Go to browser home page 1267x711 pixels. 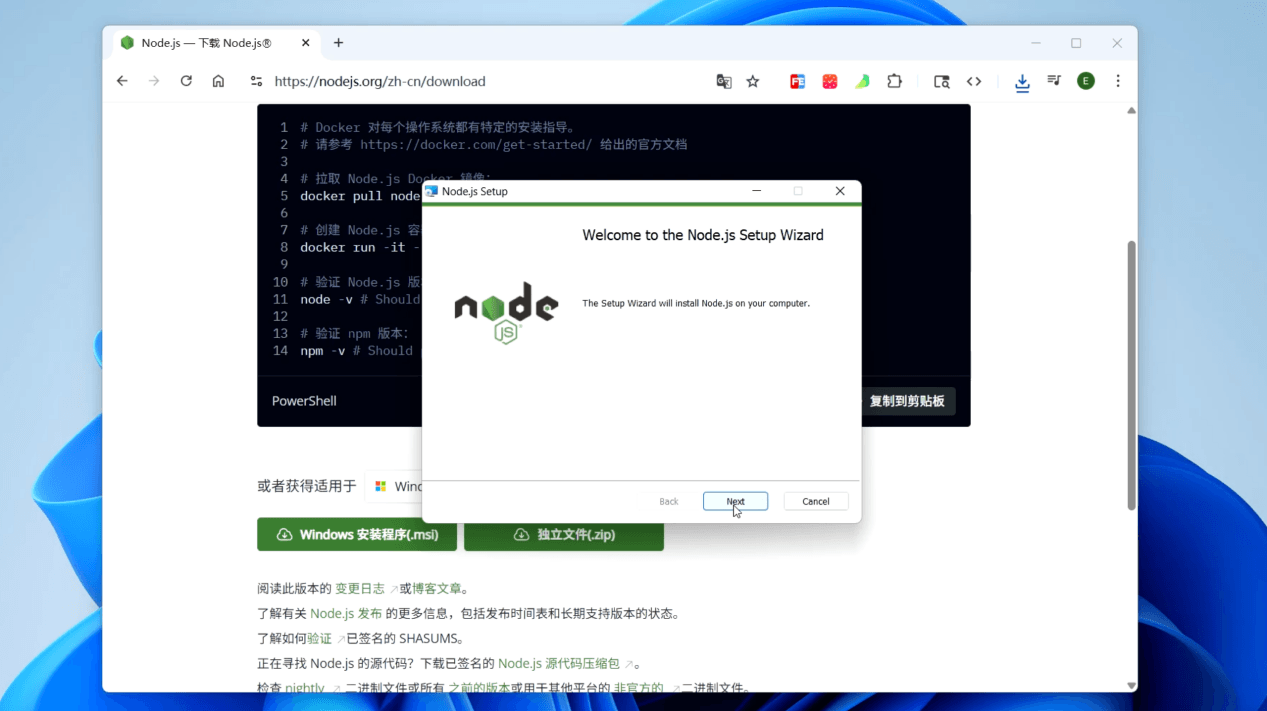tap(218, 82)
